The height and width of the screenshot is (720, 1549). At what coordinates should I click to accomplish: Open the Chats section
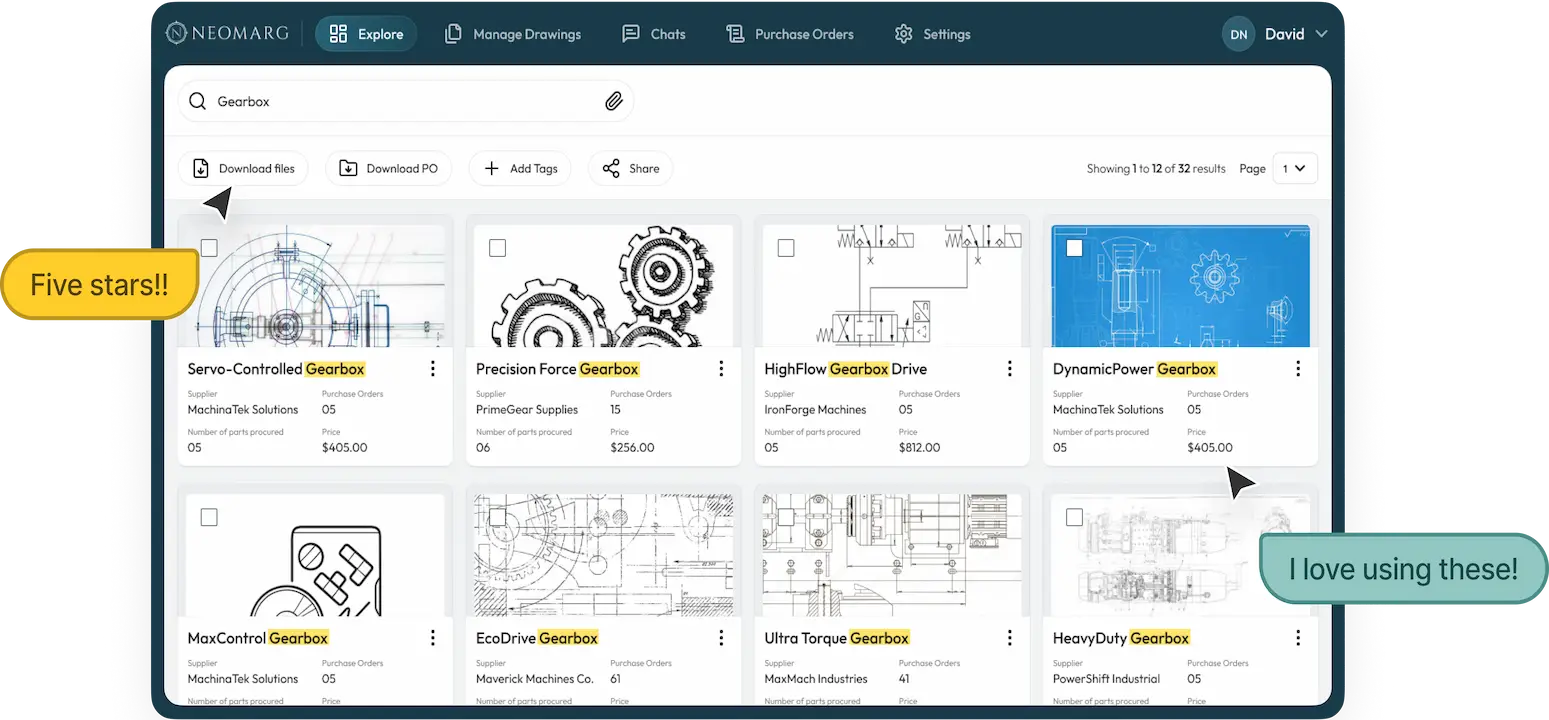pyautogui.click(x=654, y=33)
